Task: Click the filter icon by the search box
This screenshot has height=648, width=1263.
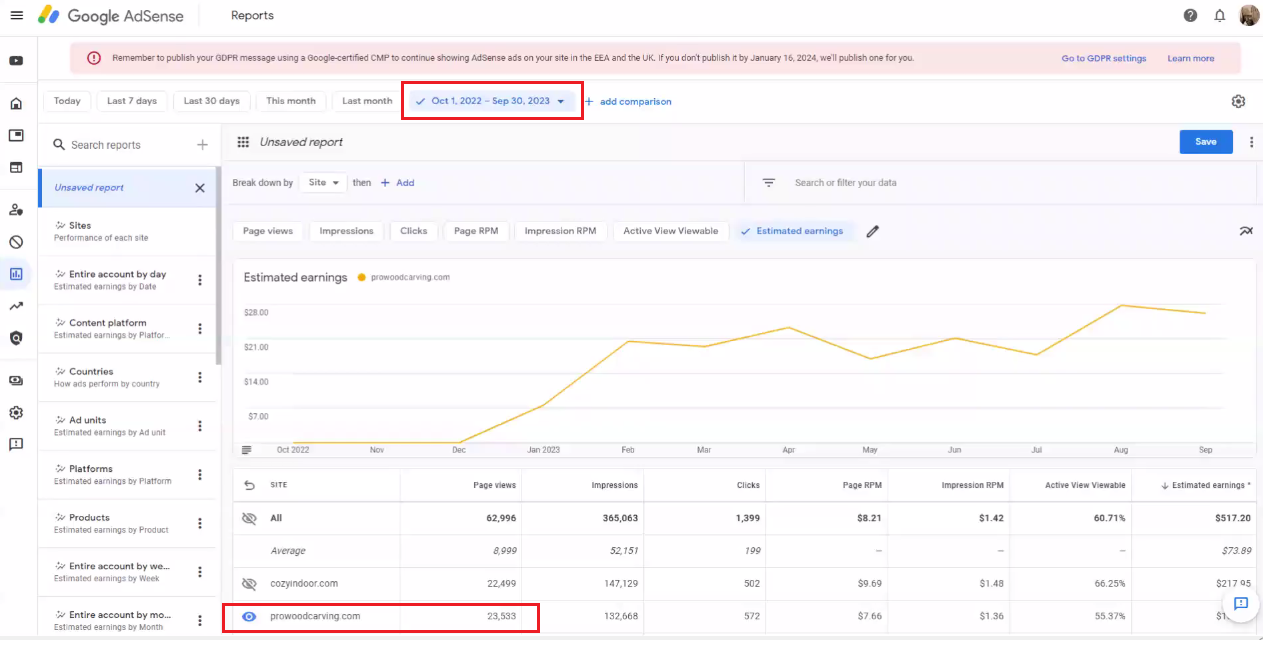Action: coord(769,183)
